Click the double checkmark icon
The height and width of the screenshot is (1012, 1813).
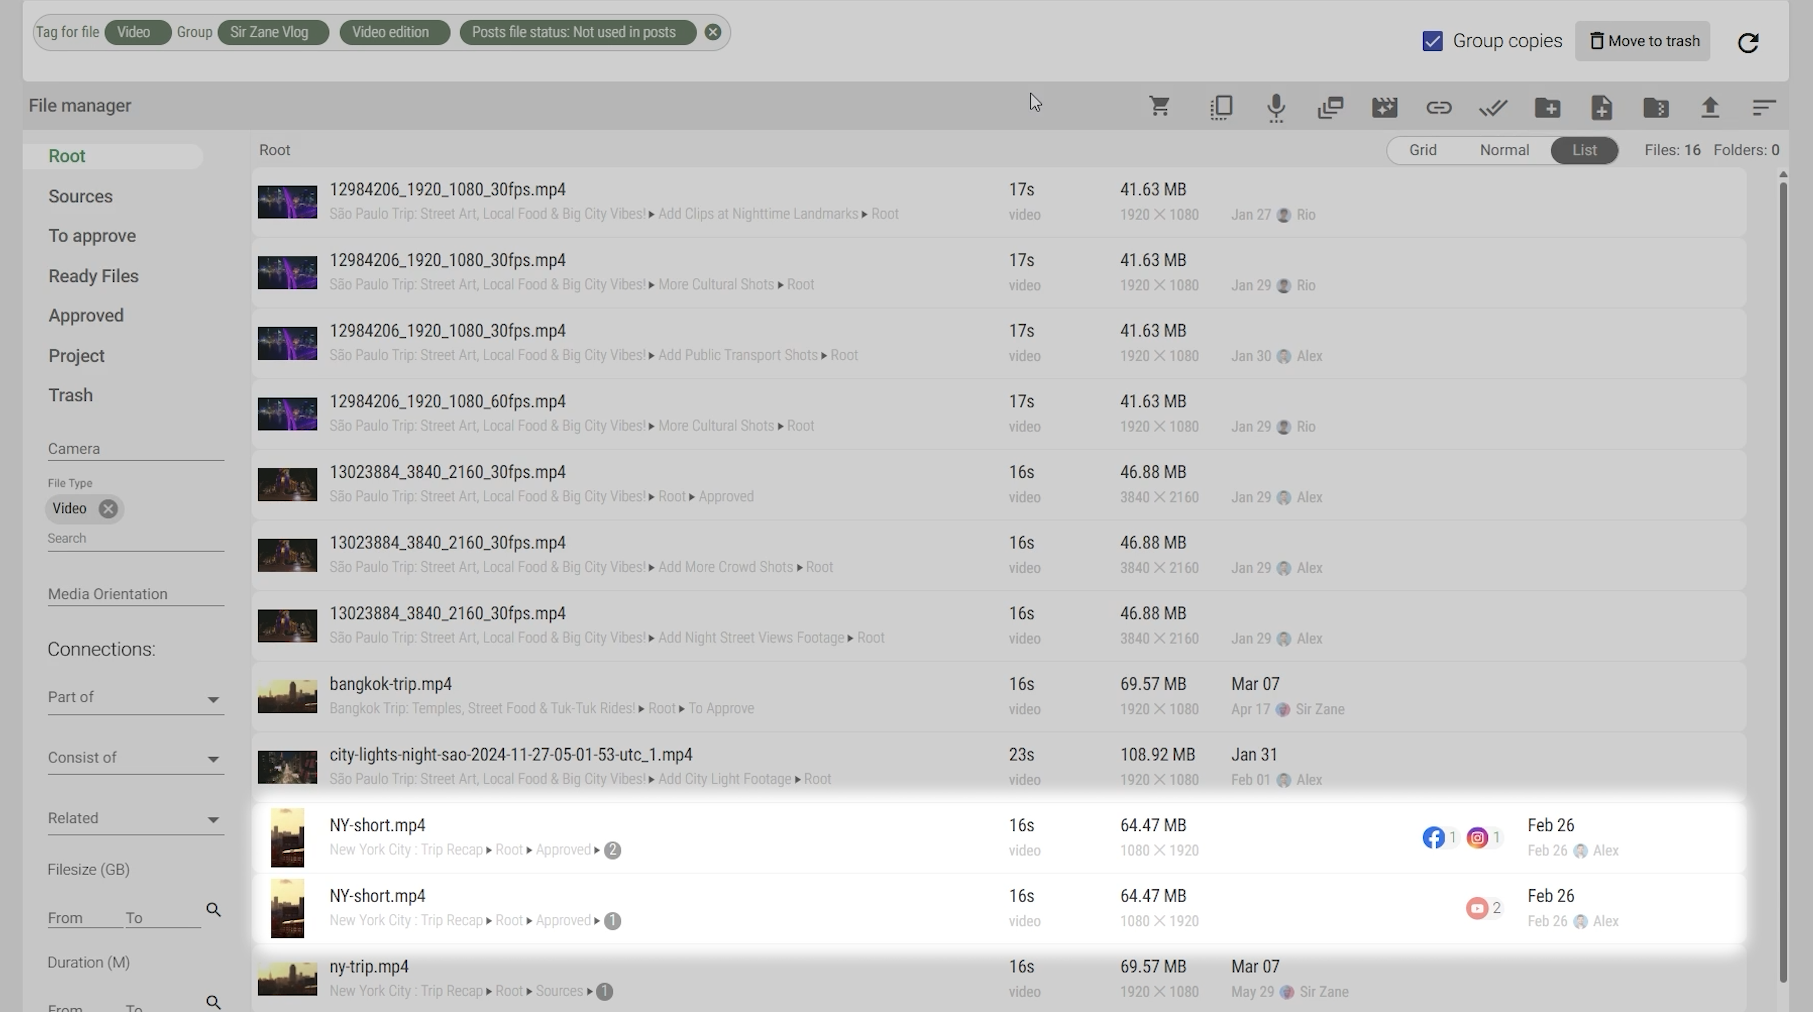pos(1492,107)
